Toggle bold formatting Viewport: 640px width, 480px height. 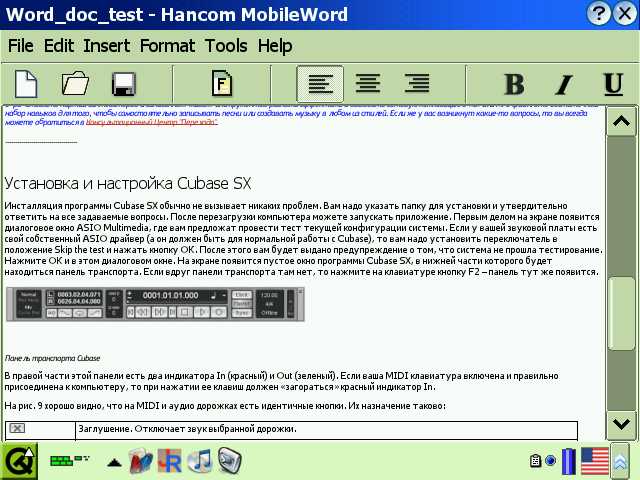[x=514, y=84]
